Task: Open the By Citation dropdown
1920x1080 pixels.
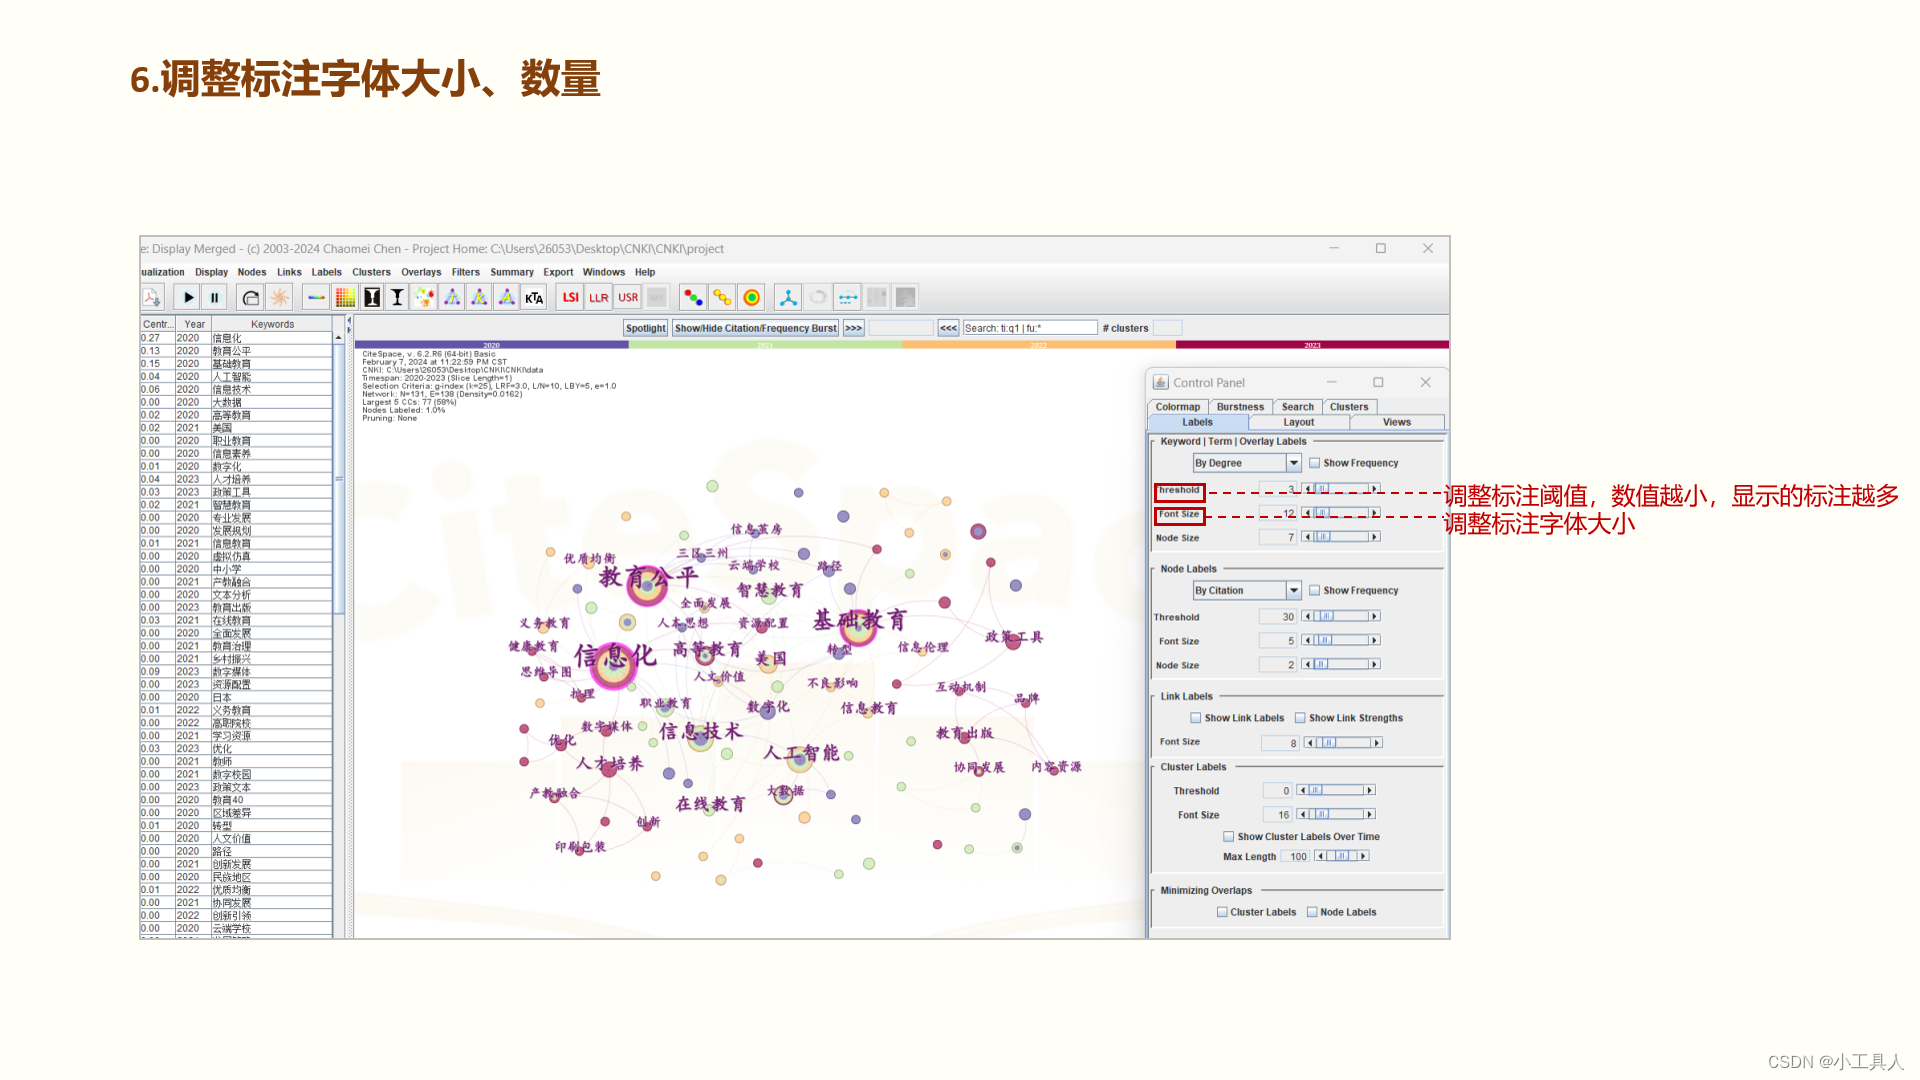Action: pos(1293,591)
